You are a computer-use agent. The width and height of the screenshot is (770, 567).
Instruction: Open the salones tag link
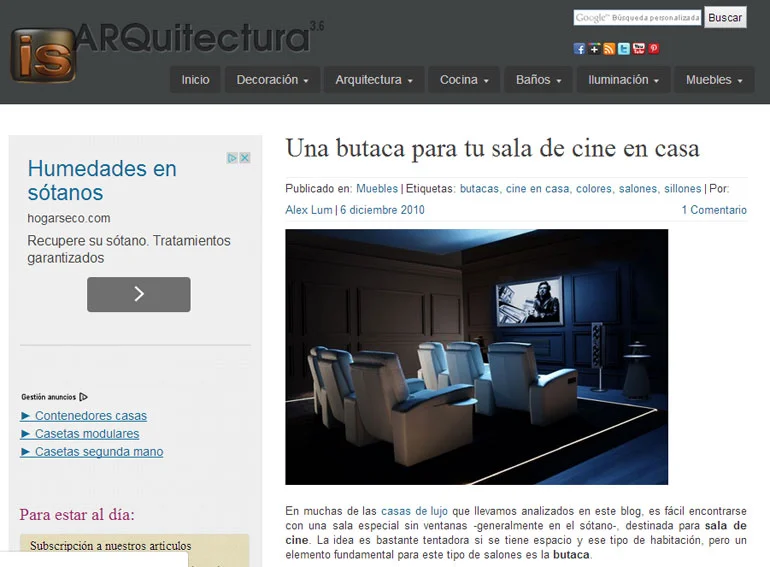[x=637, y=189]
